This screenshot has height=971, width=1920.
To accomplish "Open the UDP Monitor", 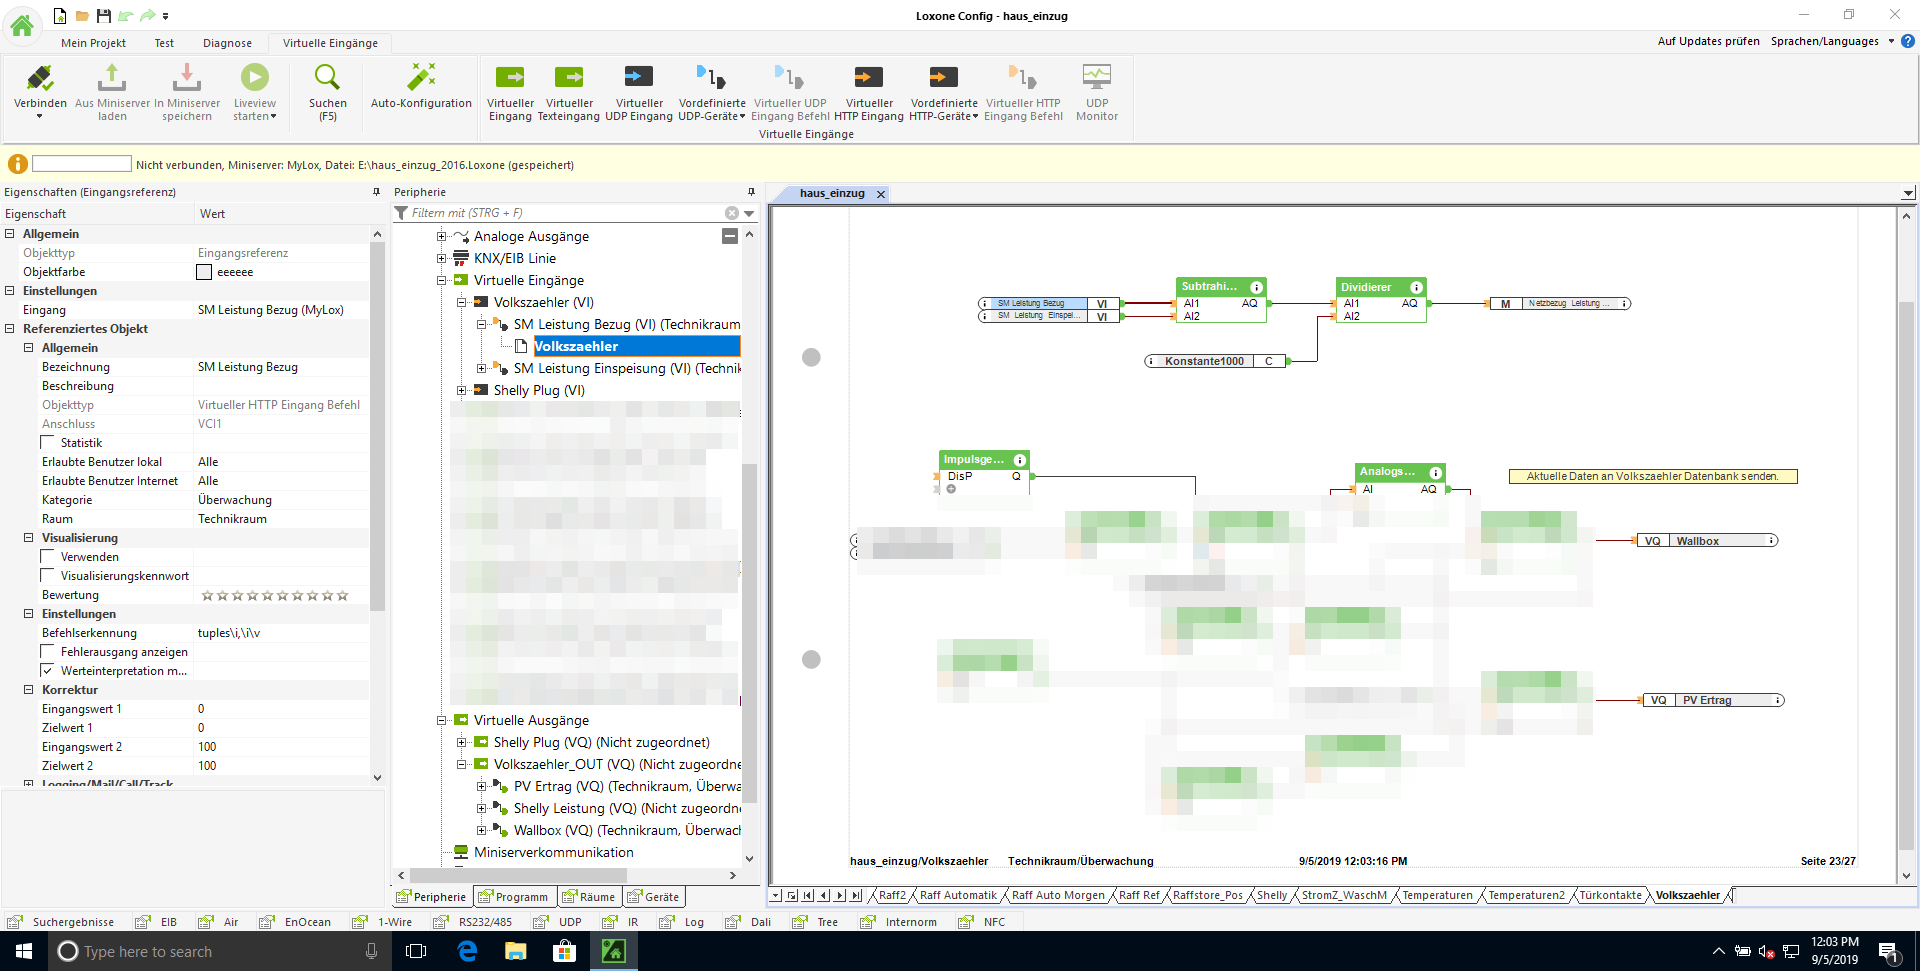I will point(1096,79).
